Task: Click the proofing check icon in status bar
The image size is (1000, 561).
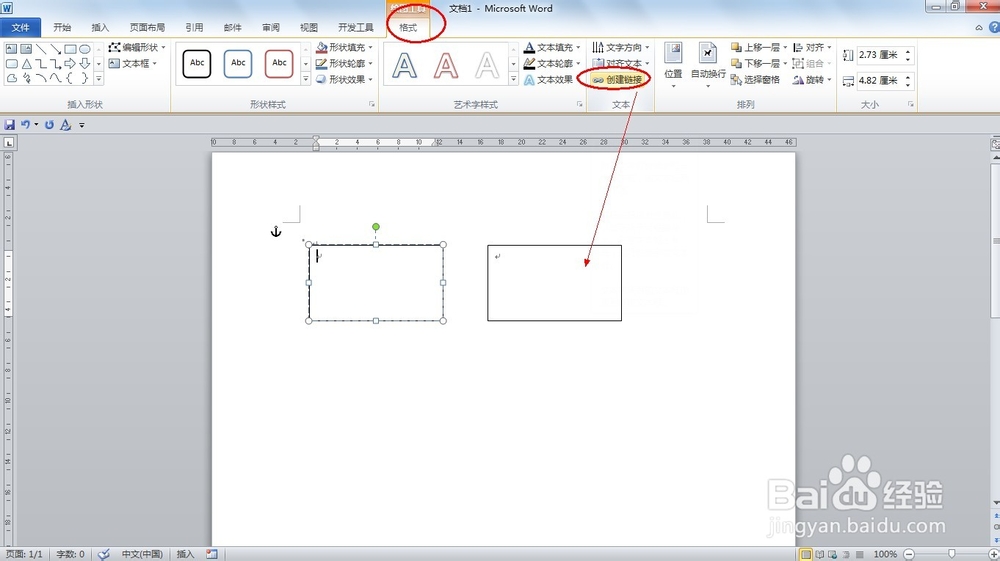Action: click(x=104, y=554)
